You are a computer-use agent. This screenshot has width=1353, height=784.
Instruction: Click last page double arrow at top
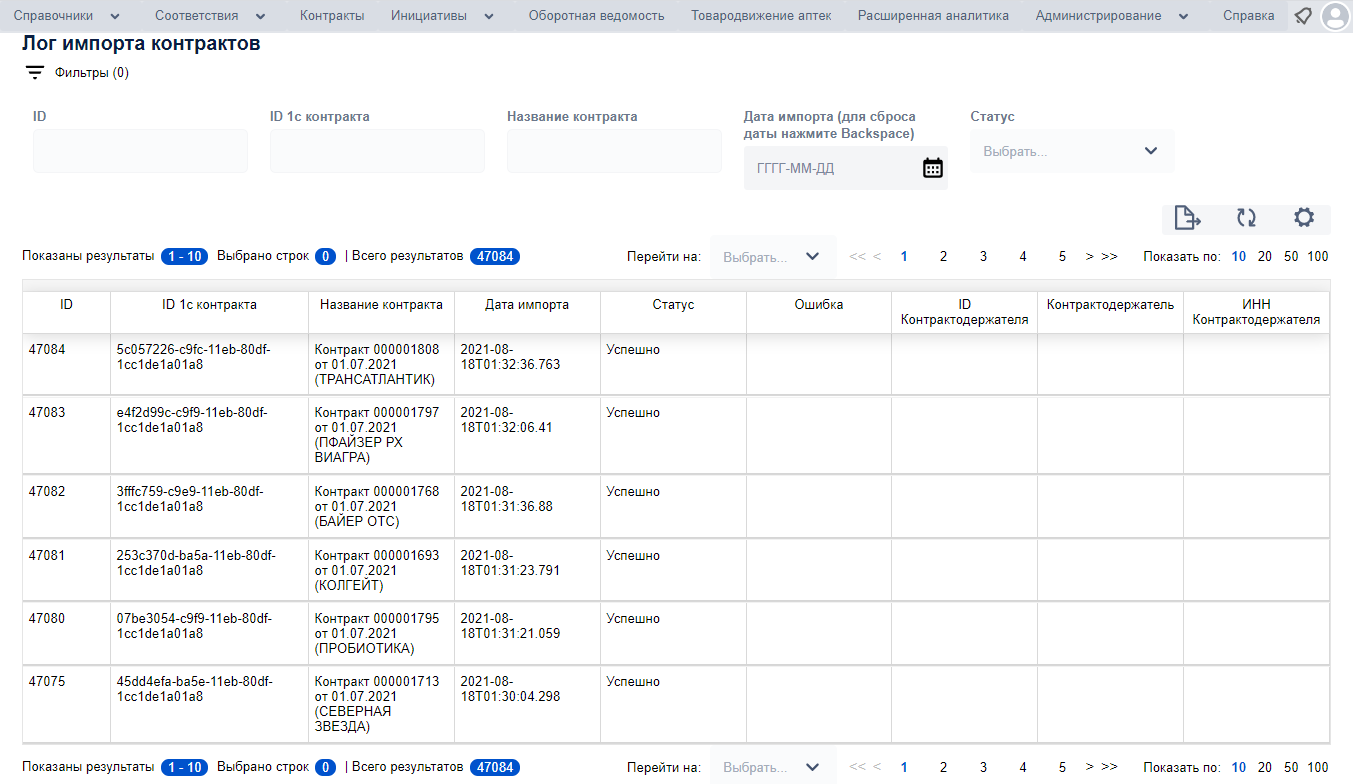tap(1109, 257)
